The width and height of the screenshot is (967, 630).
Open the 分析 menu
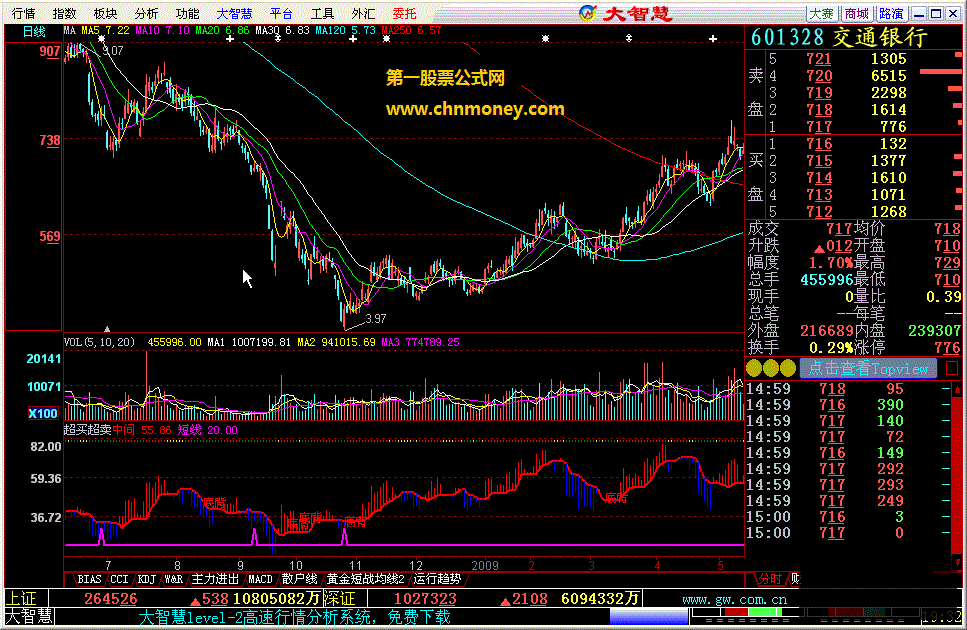coord(146,13)
